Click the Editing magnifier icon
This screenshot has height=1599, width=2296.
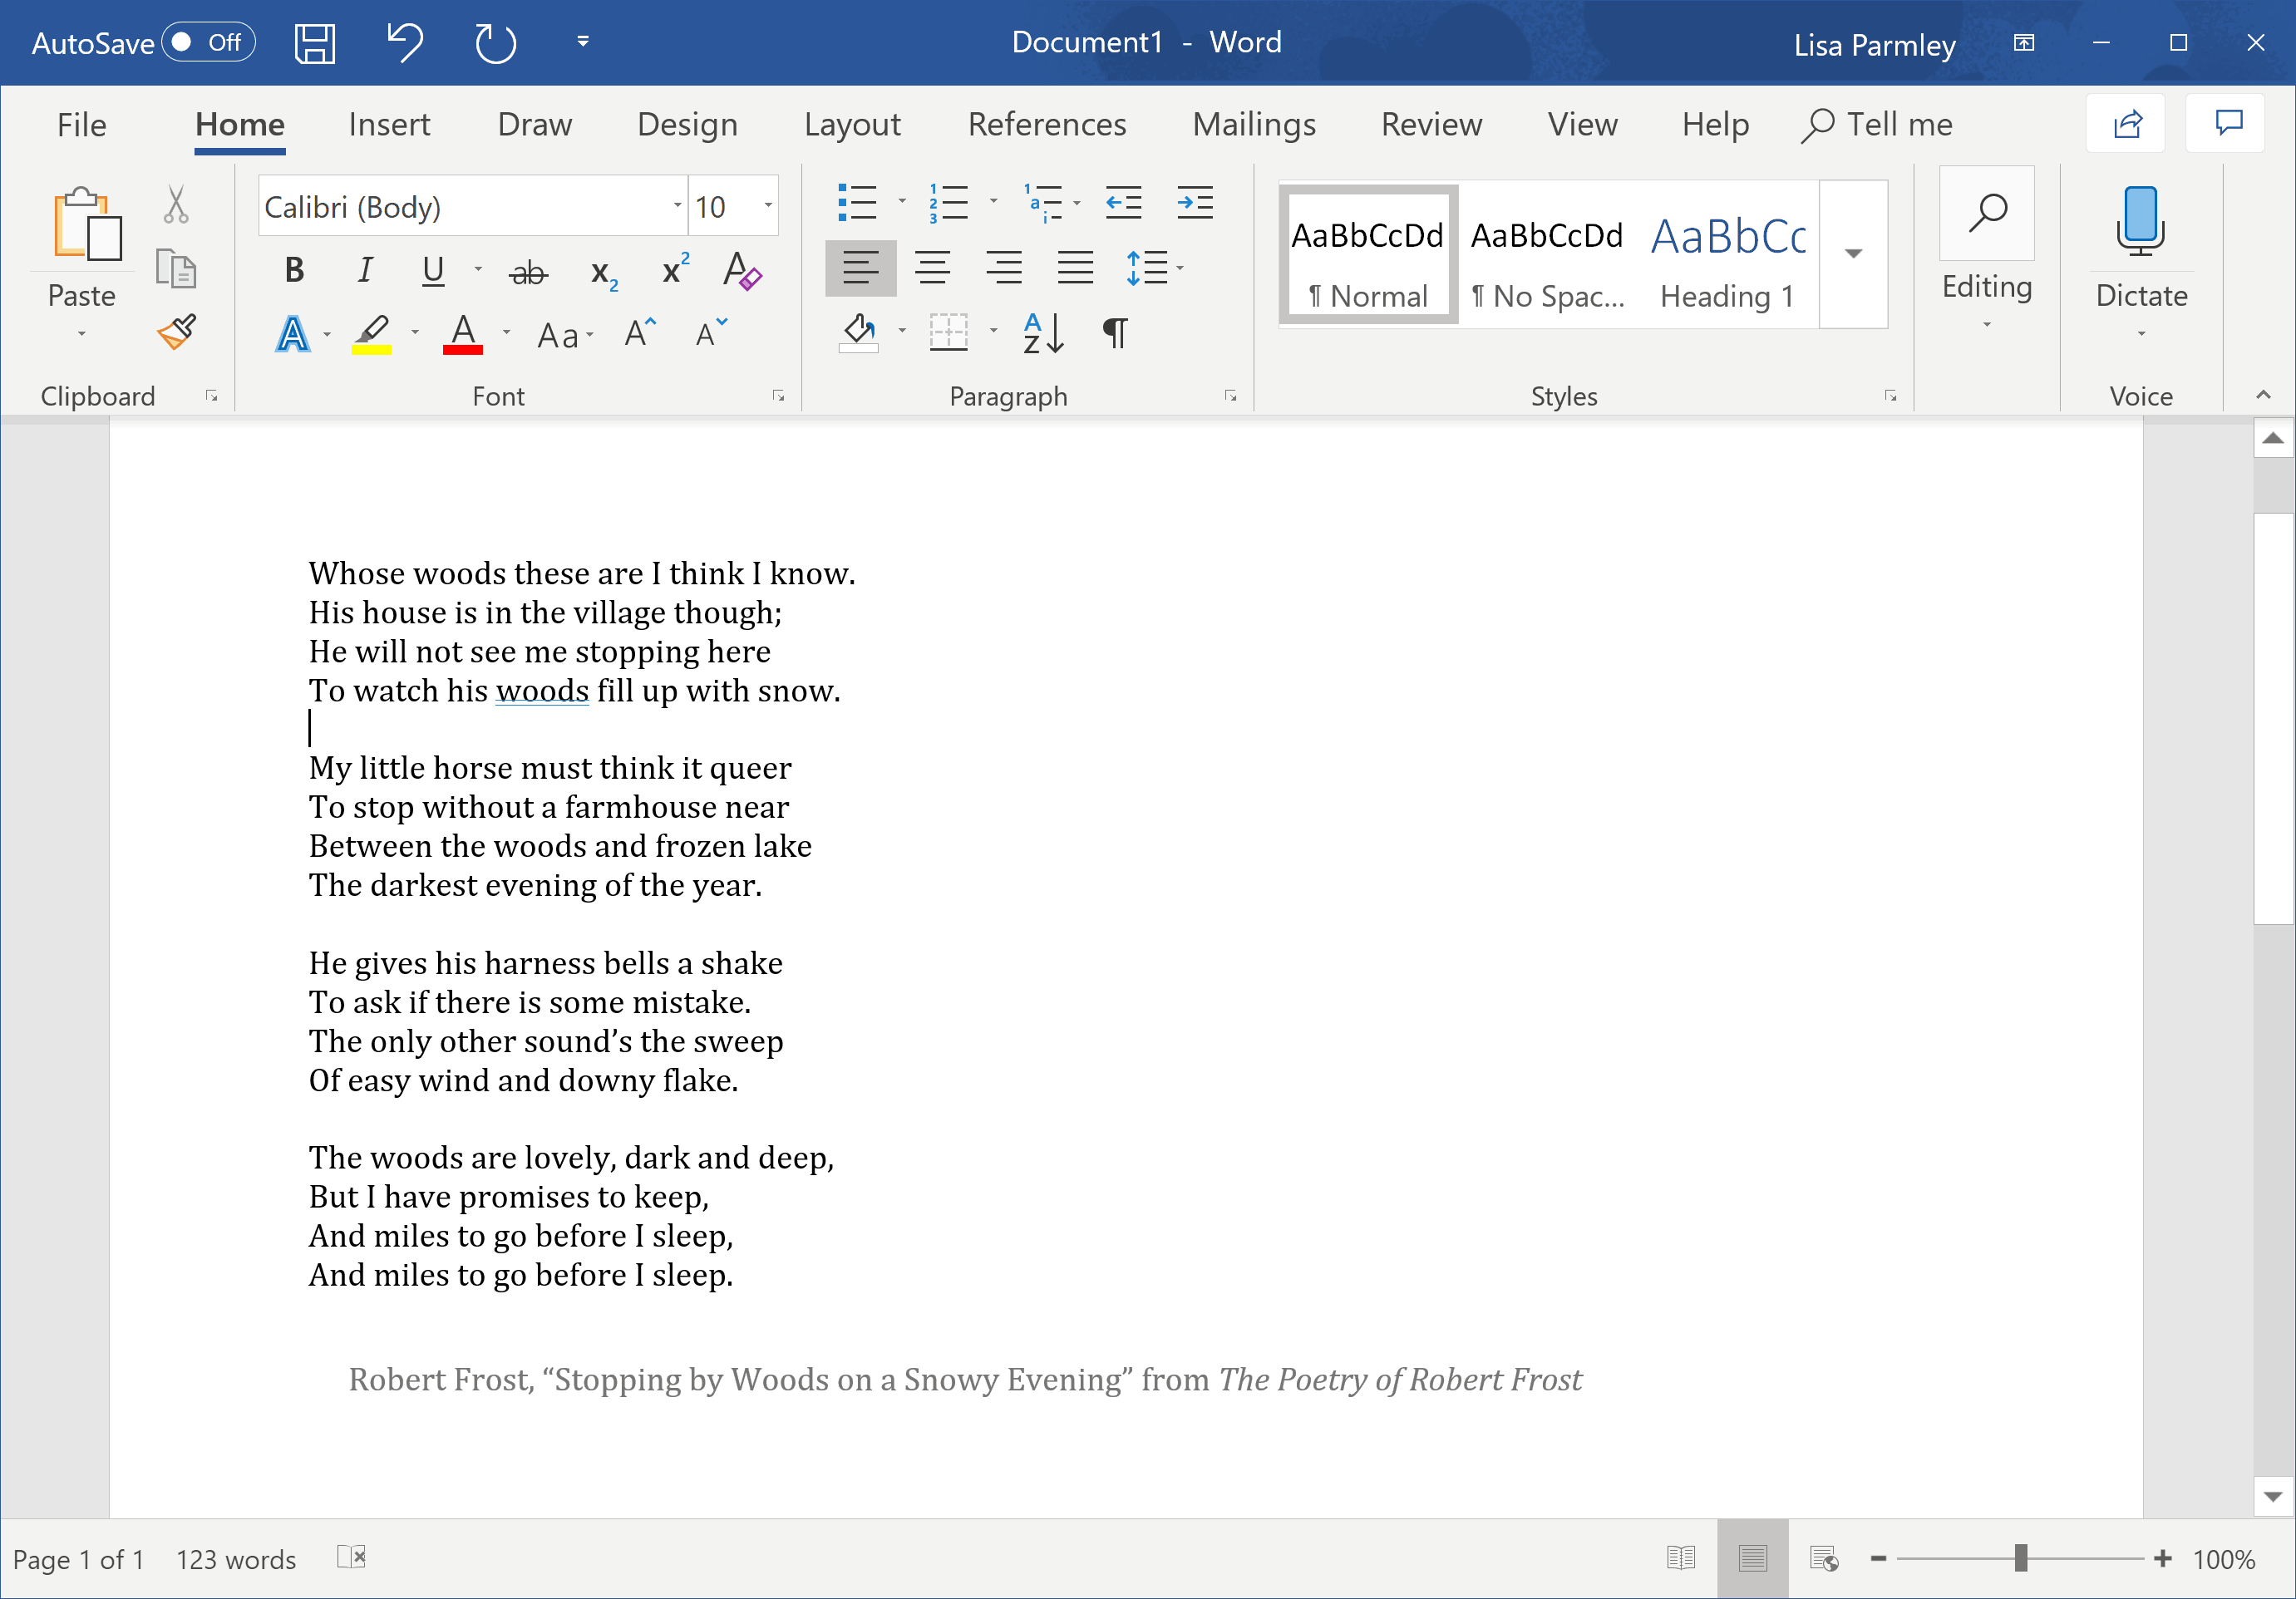click(1987, 213)
